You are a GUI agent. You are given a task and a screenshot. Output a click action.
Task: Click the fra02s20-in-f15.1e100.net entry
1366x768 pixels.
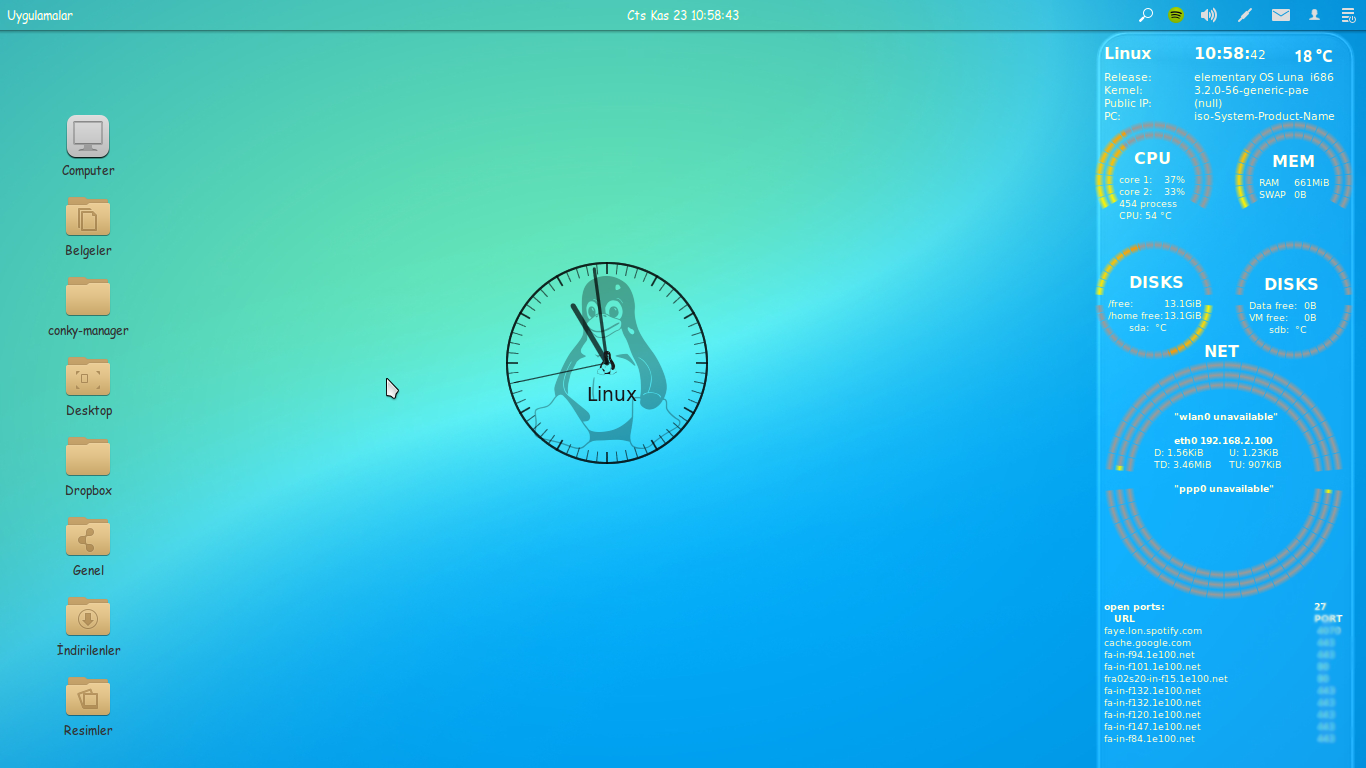(1166, 679)
